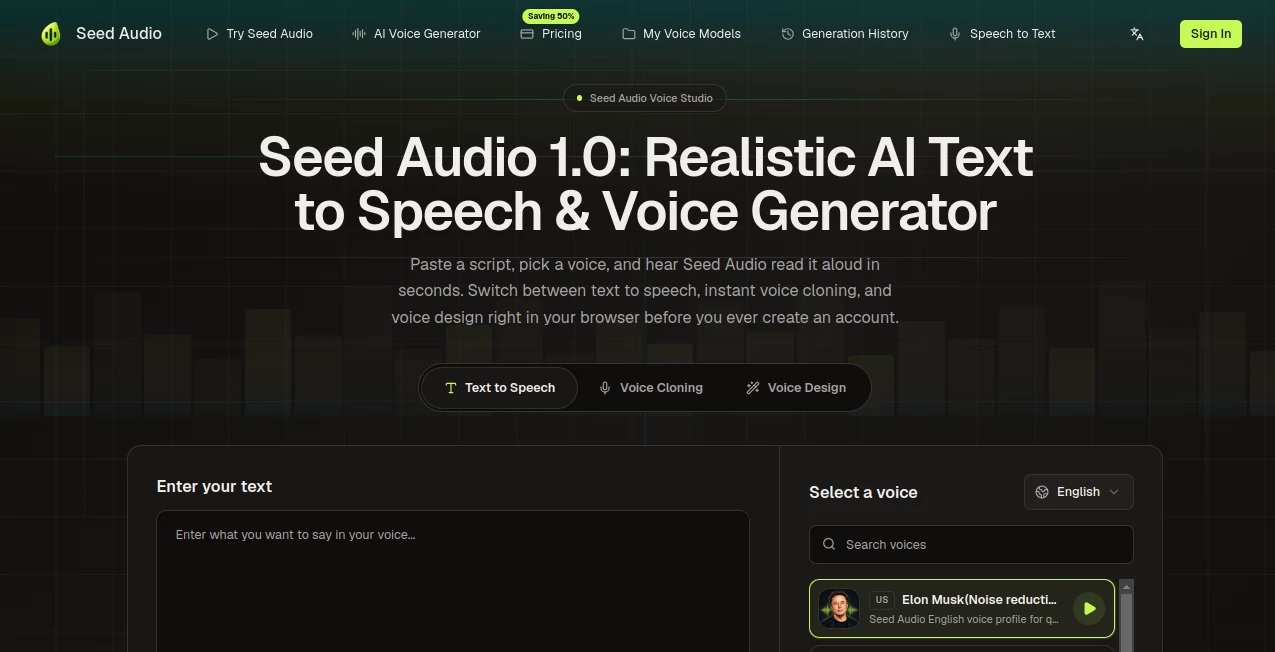Click into the Enter your text box
This screenshot has height=652, width=1275.
453,581
